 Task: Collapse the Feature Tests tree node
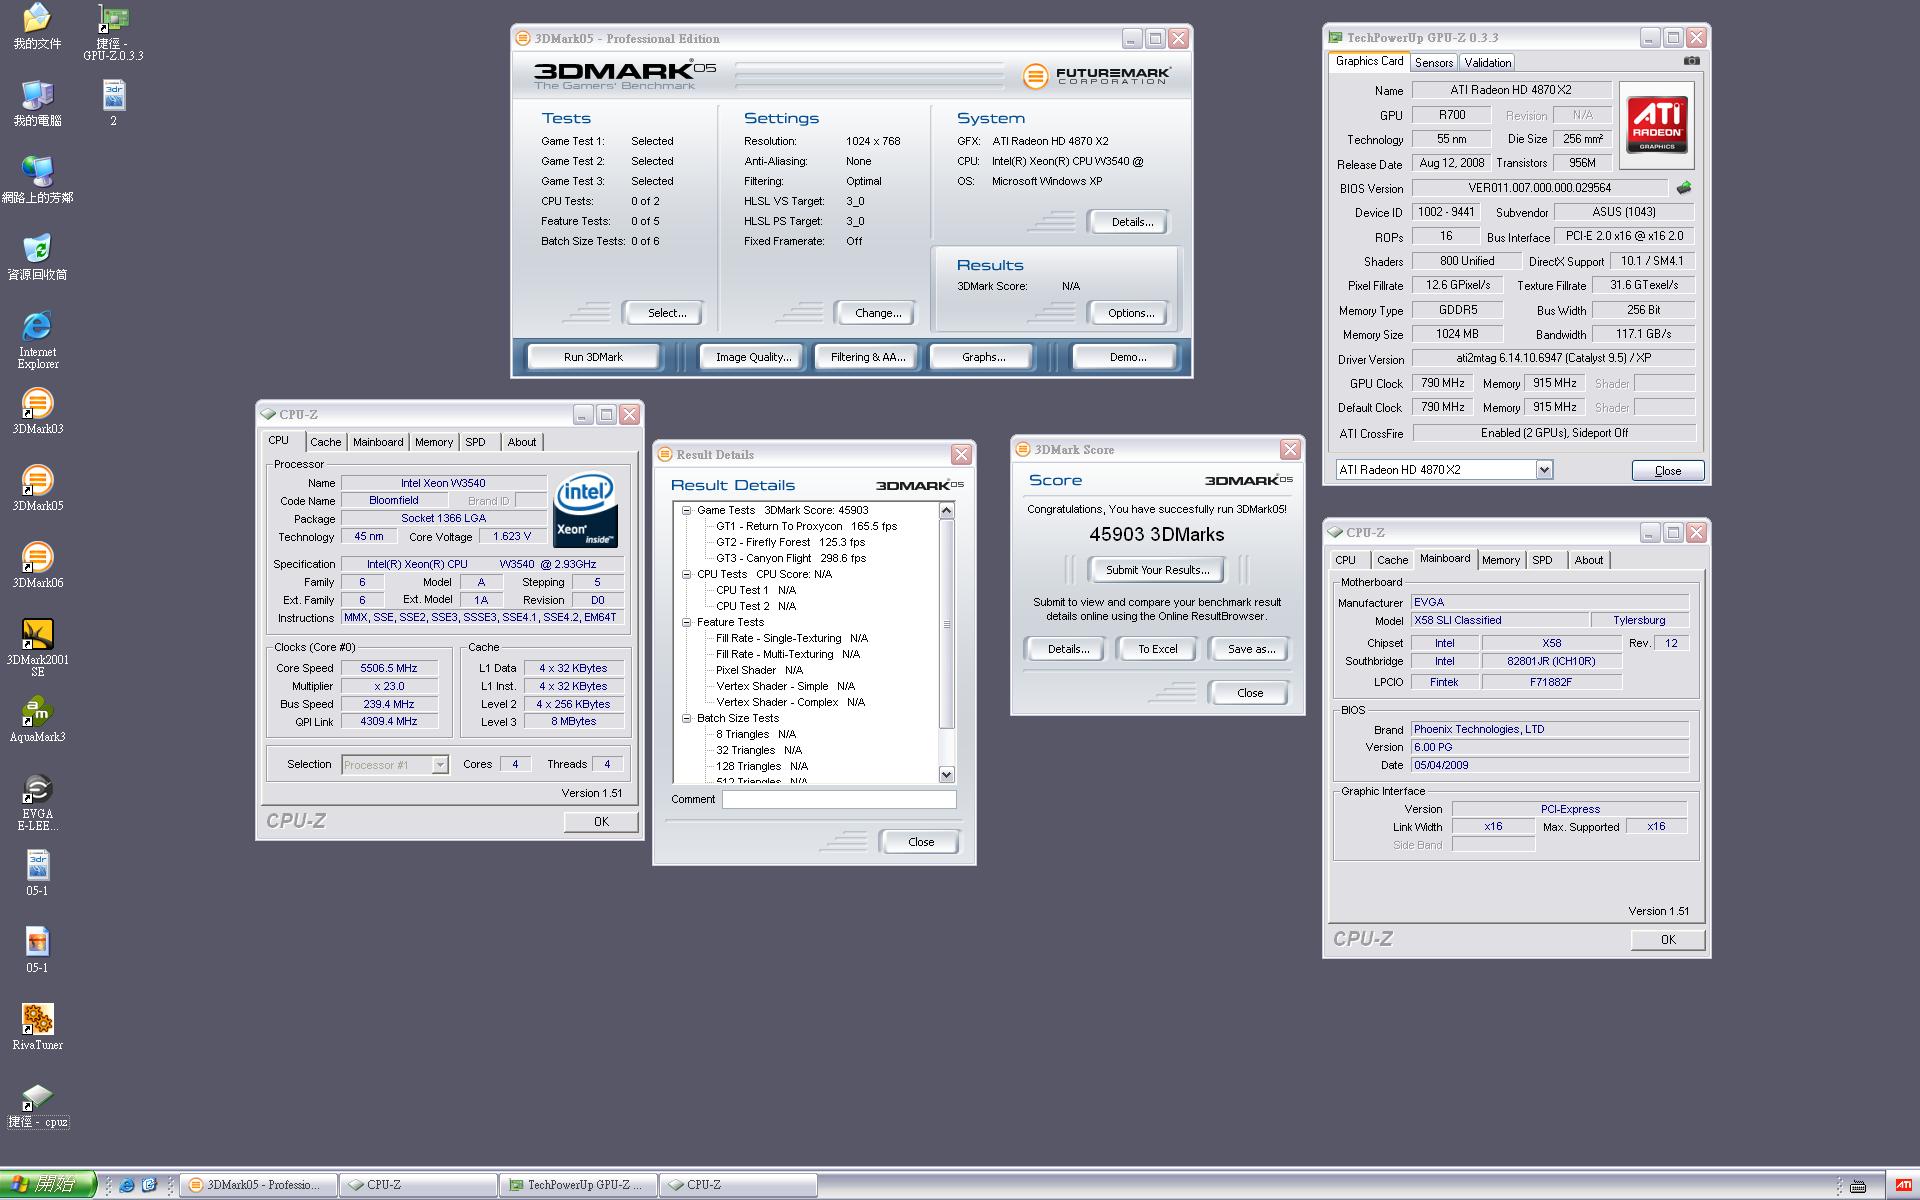coord(687,622)
